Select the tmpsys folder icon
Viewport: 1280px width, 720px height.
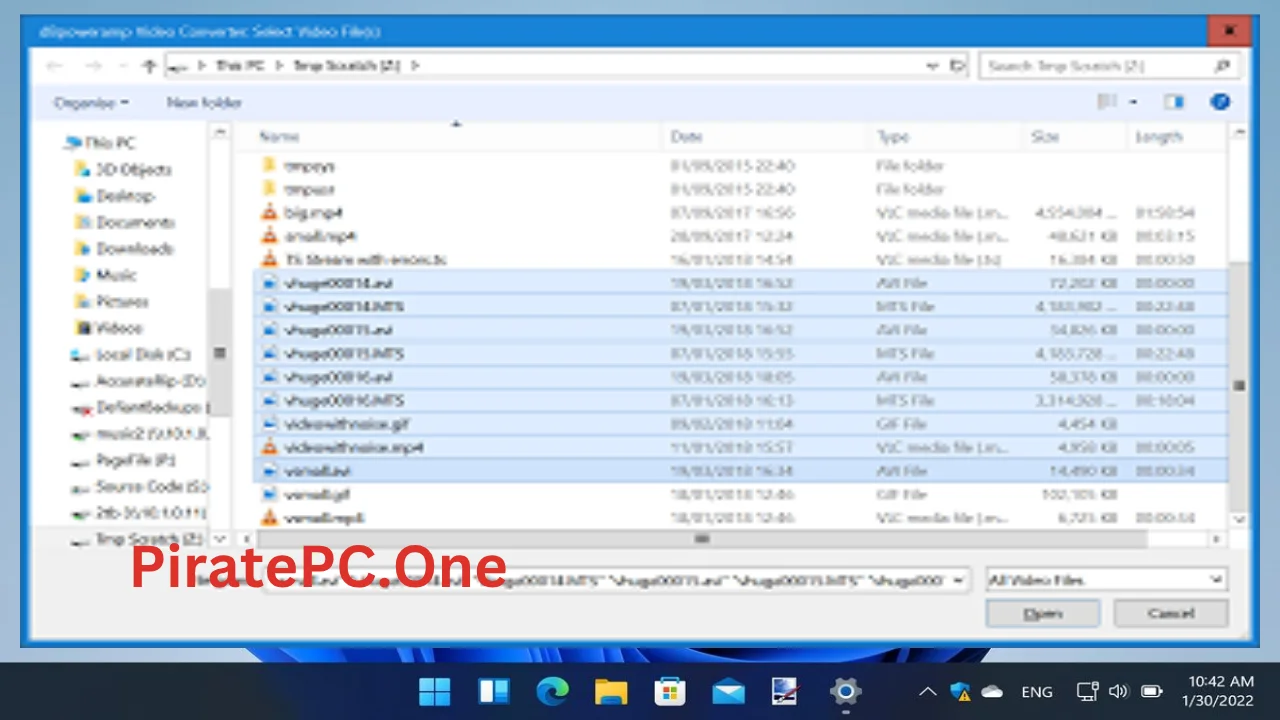pos(268,166)
